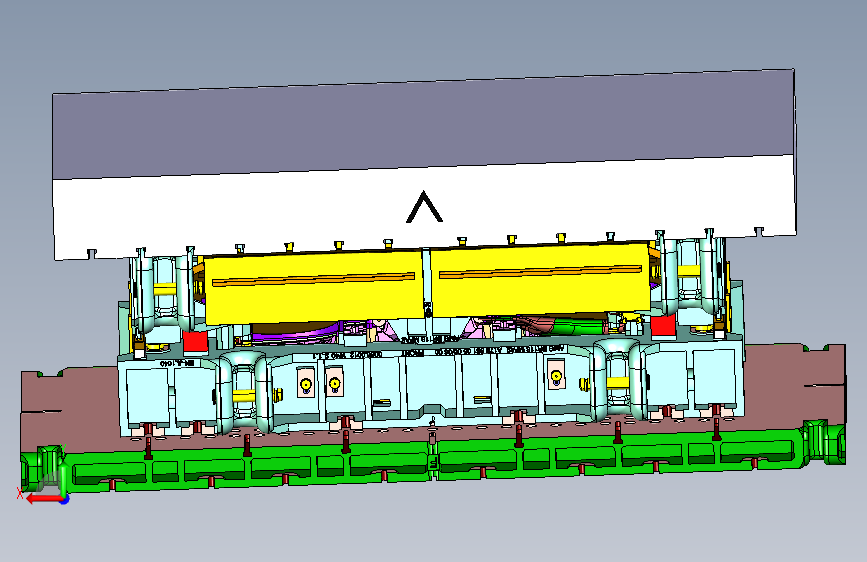Select the cyan die casting front face

coord(431,387)
